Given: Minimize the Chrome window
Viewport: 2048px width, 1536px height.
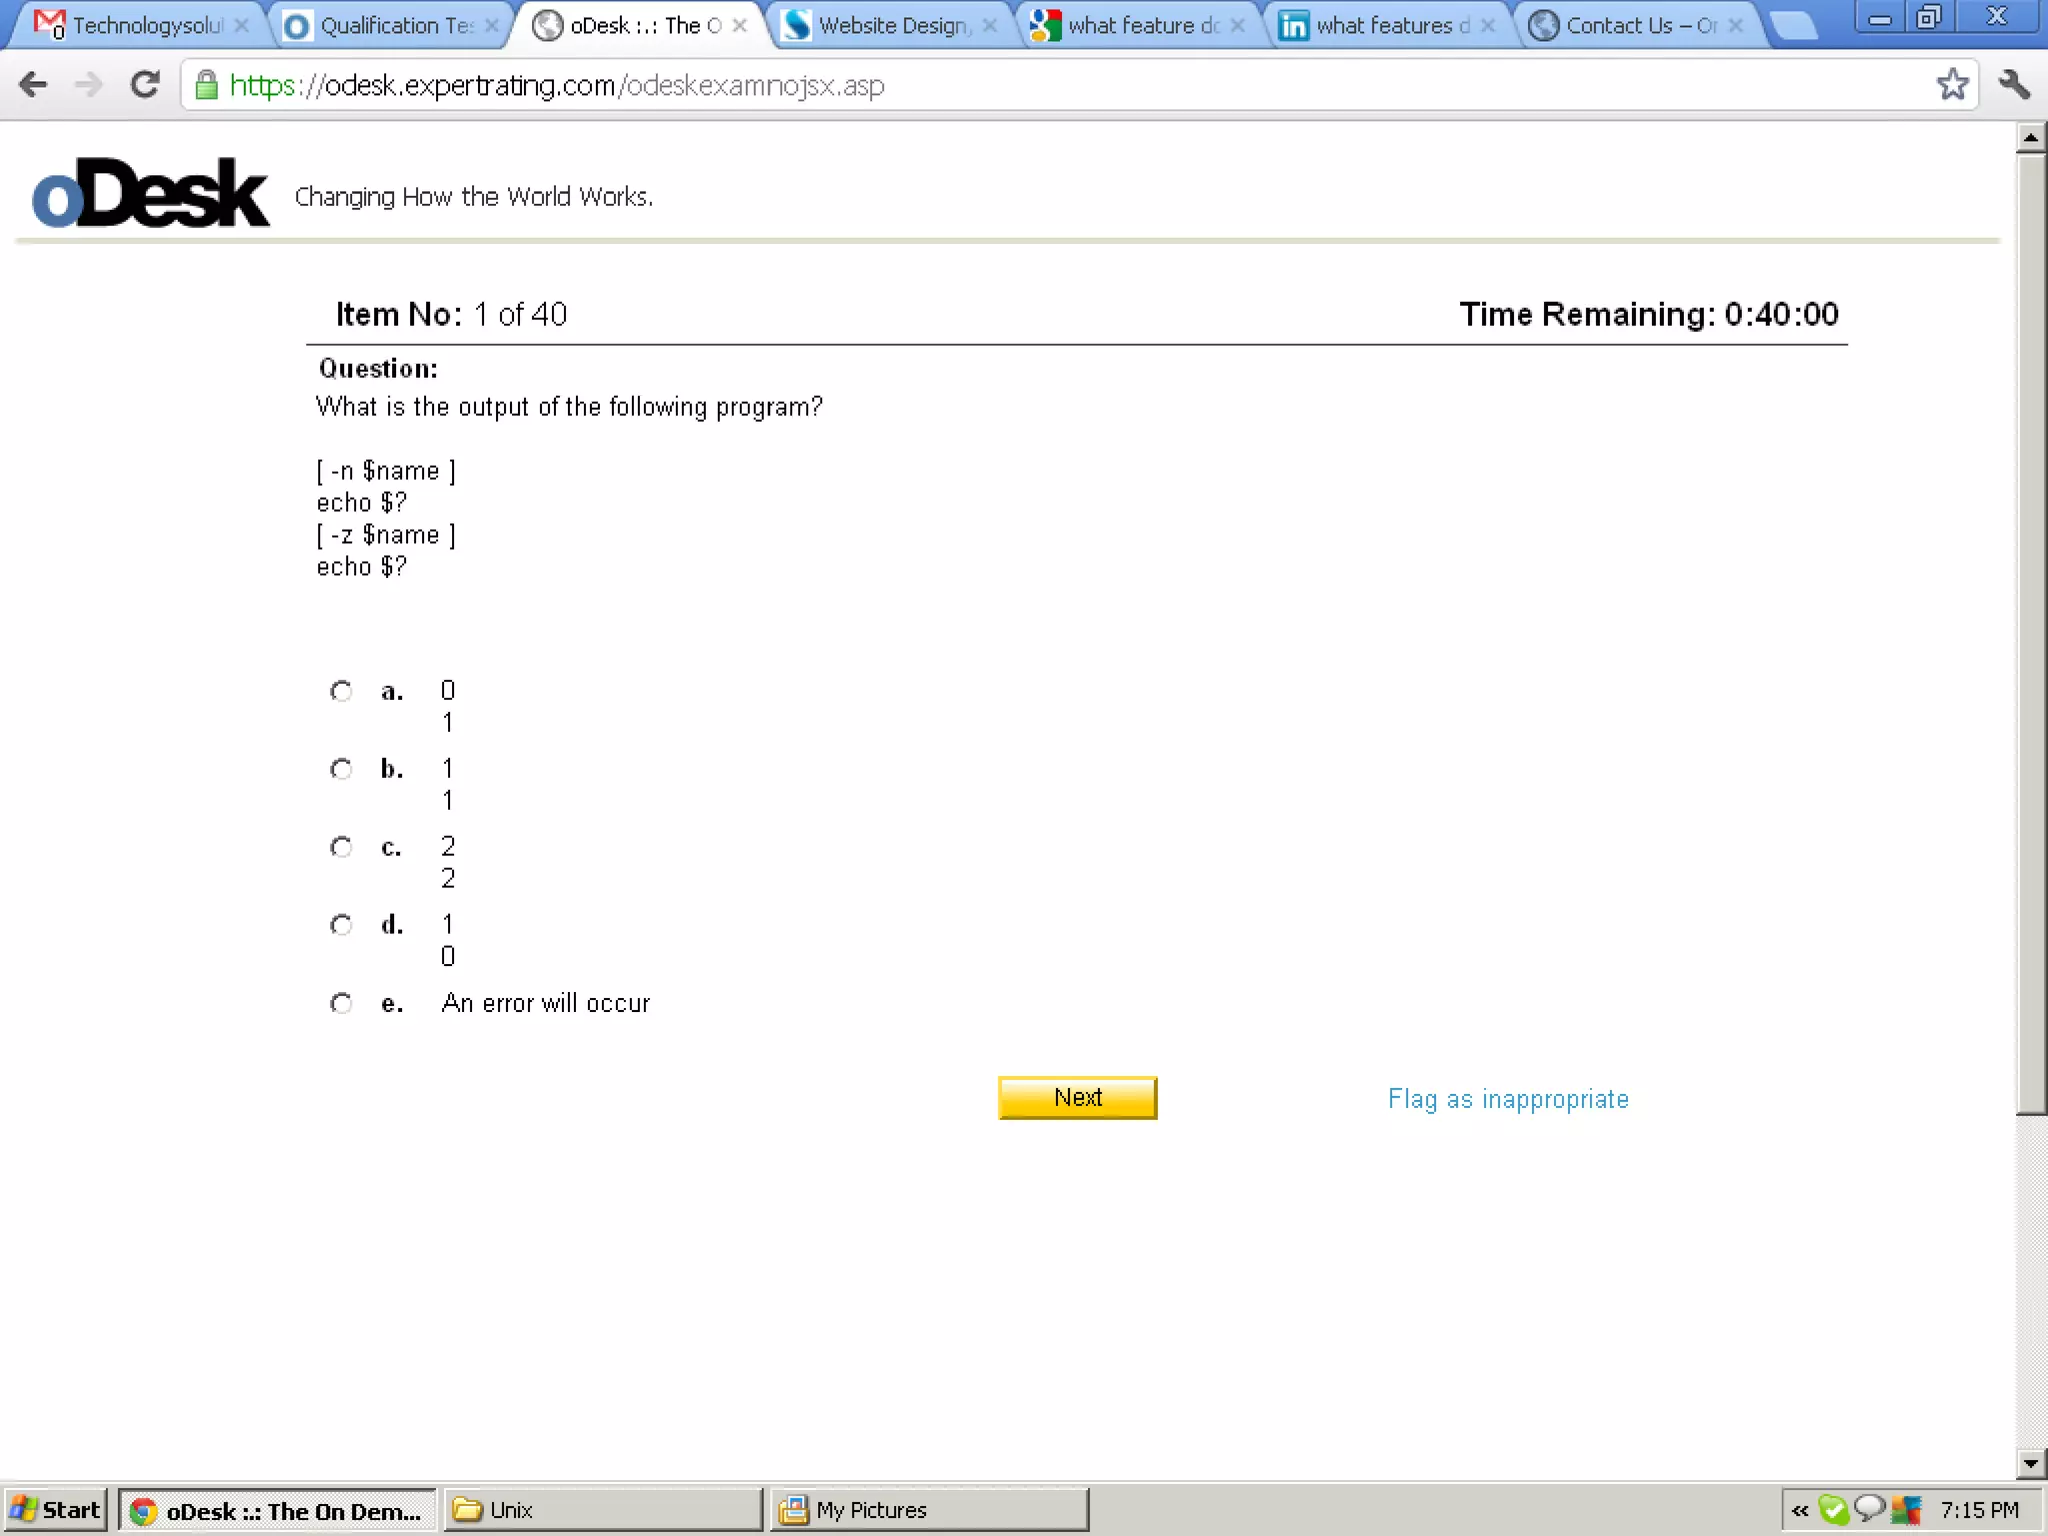Looking at the screenshot, I should (x=1880, y=17).
